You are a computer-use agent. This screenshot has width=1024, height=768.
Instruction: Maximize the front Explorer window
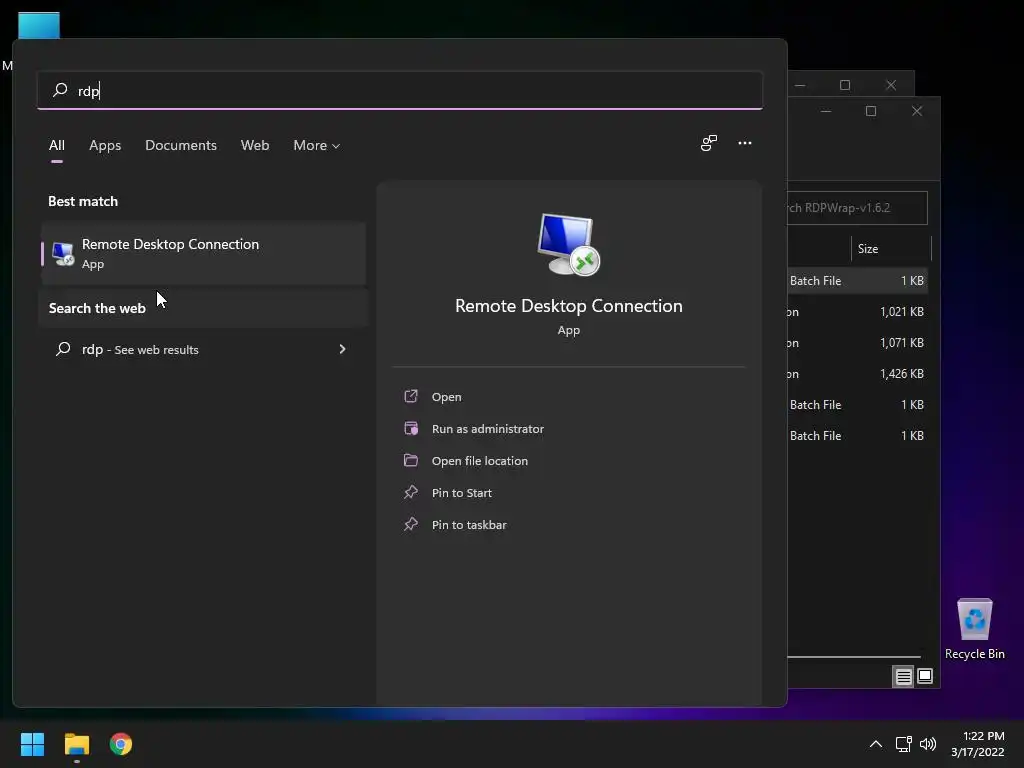(x=871, y=112)
